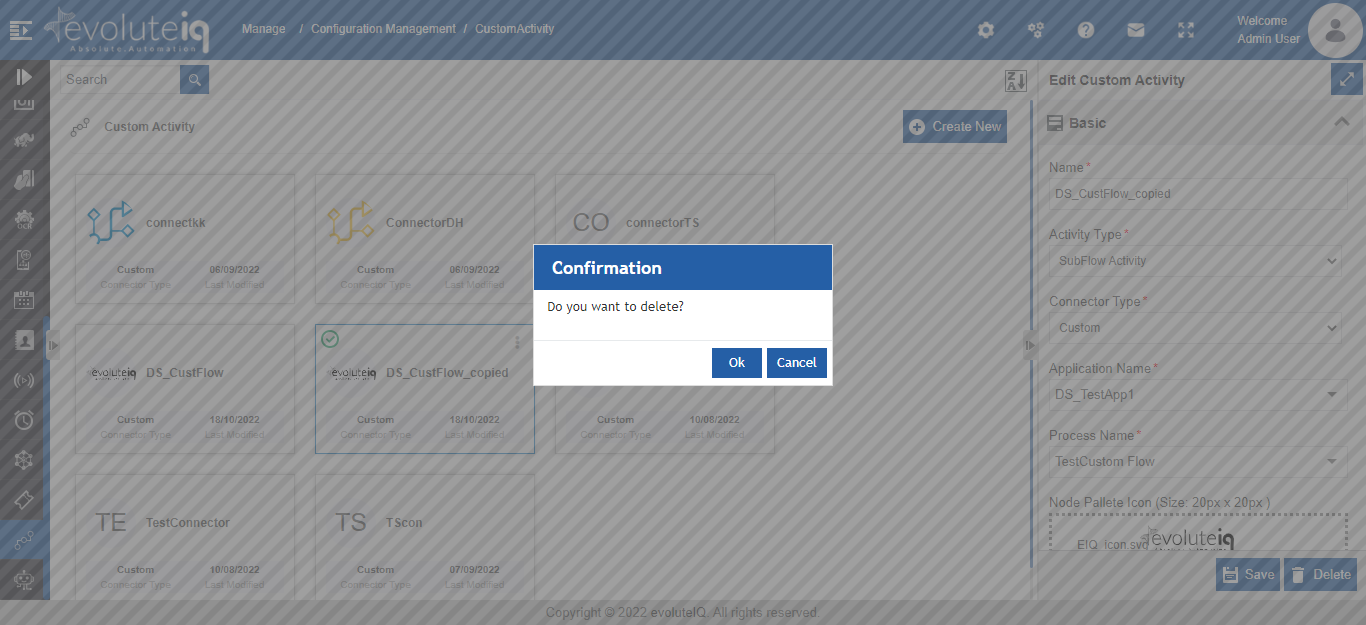
Task: Open the alarm clock sidebar icon
Action: pyautogui.click(x=25, y=420)
